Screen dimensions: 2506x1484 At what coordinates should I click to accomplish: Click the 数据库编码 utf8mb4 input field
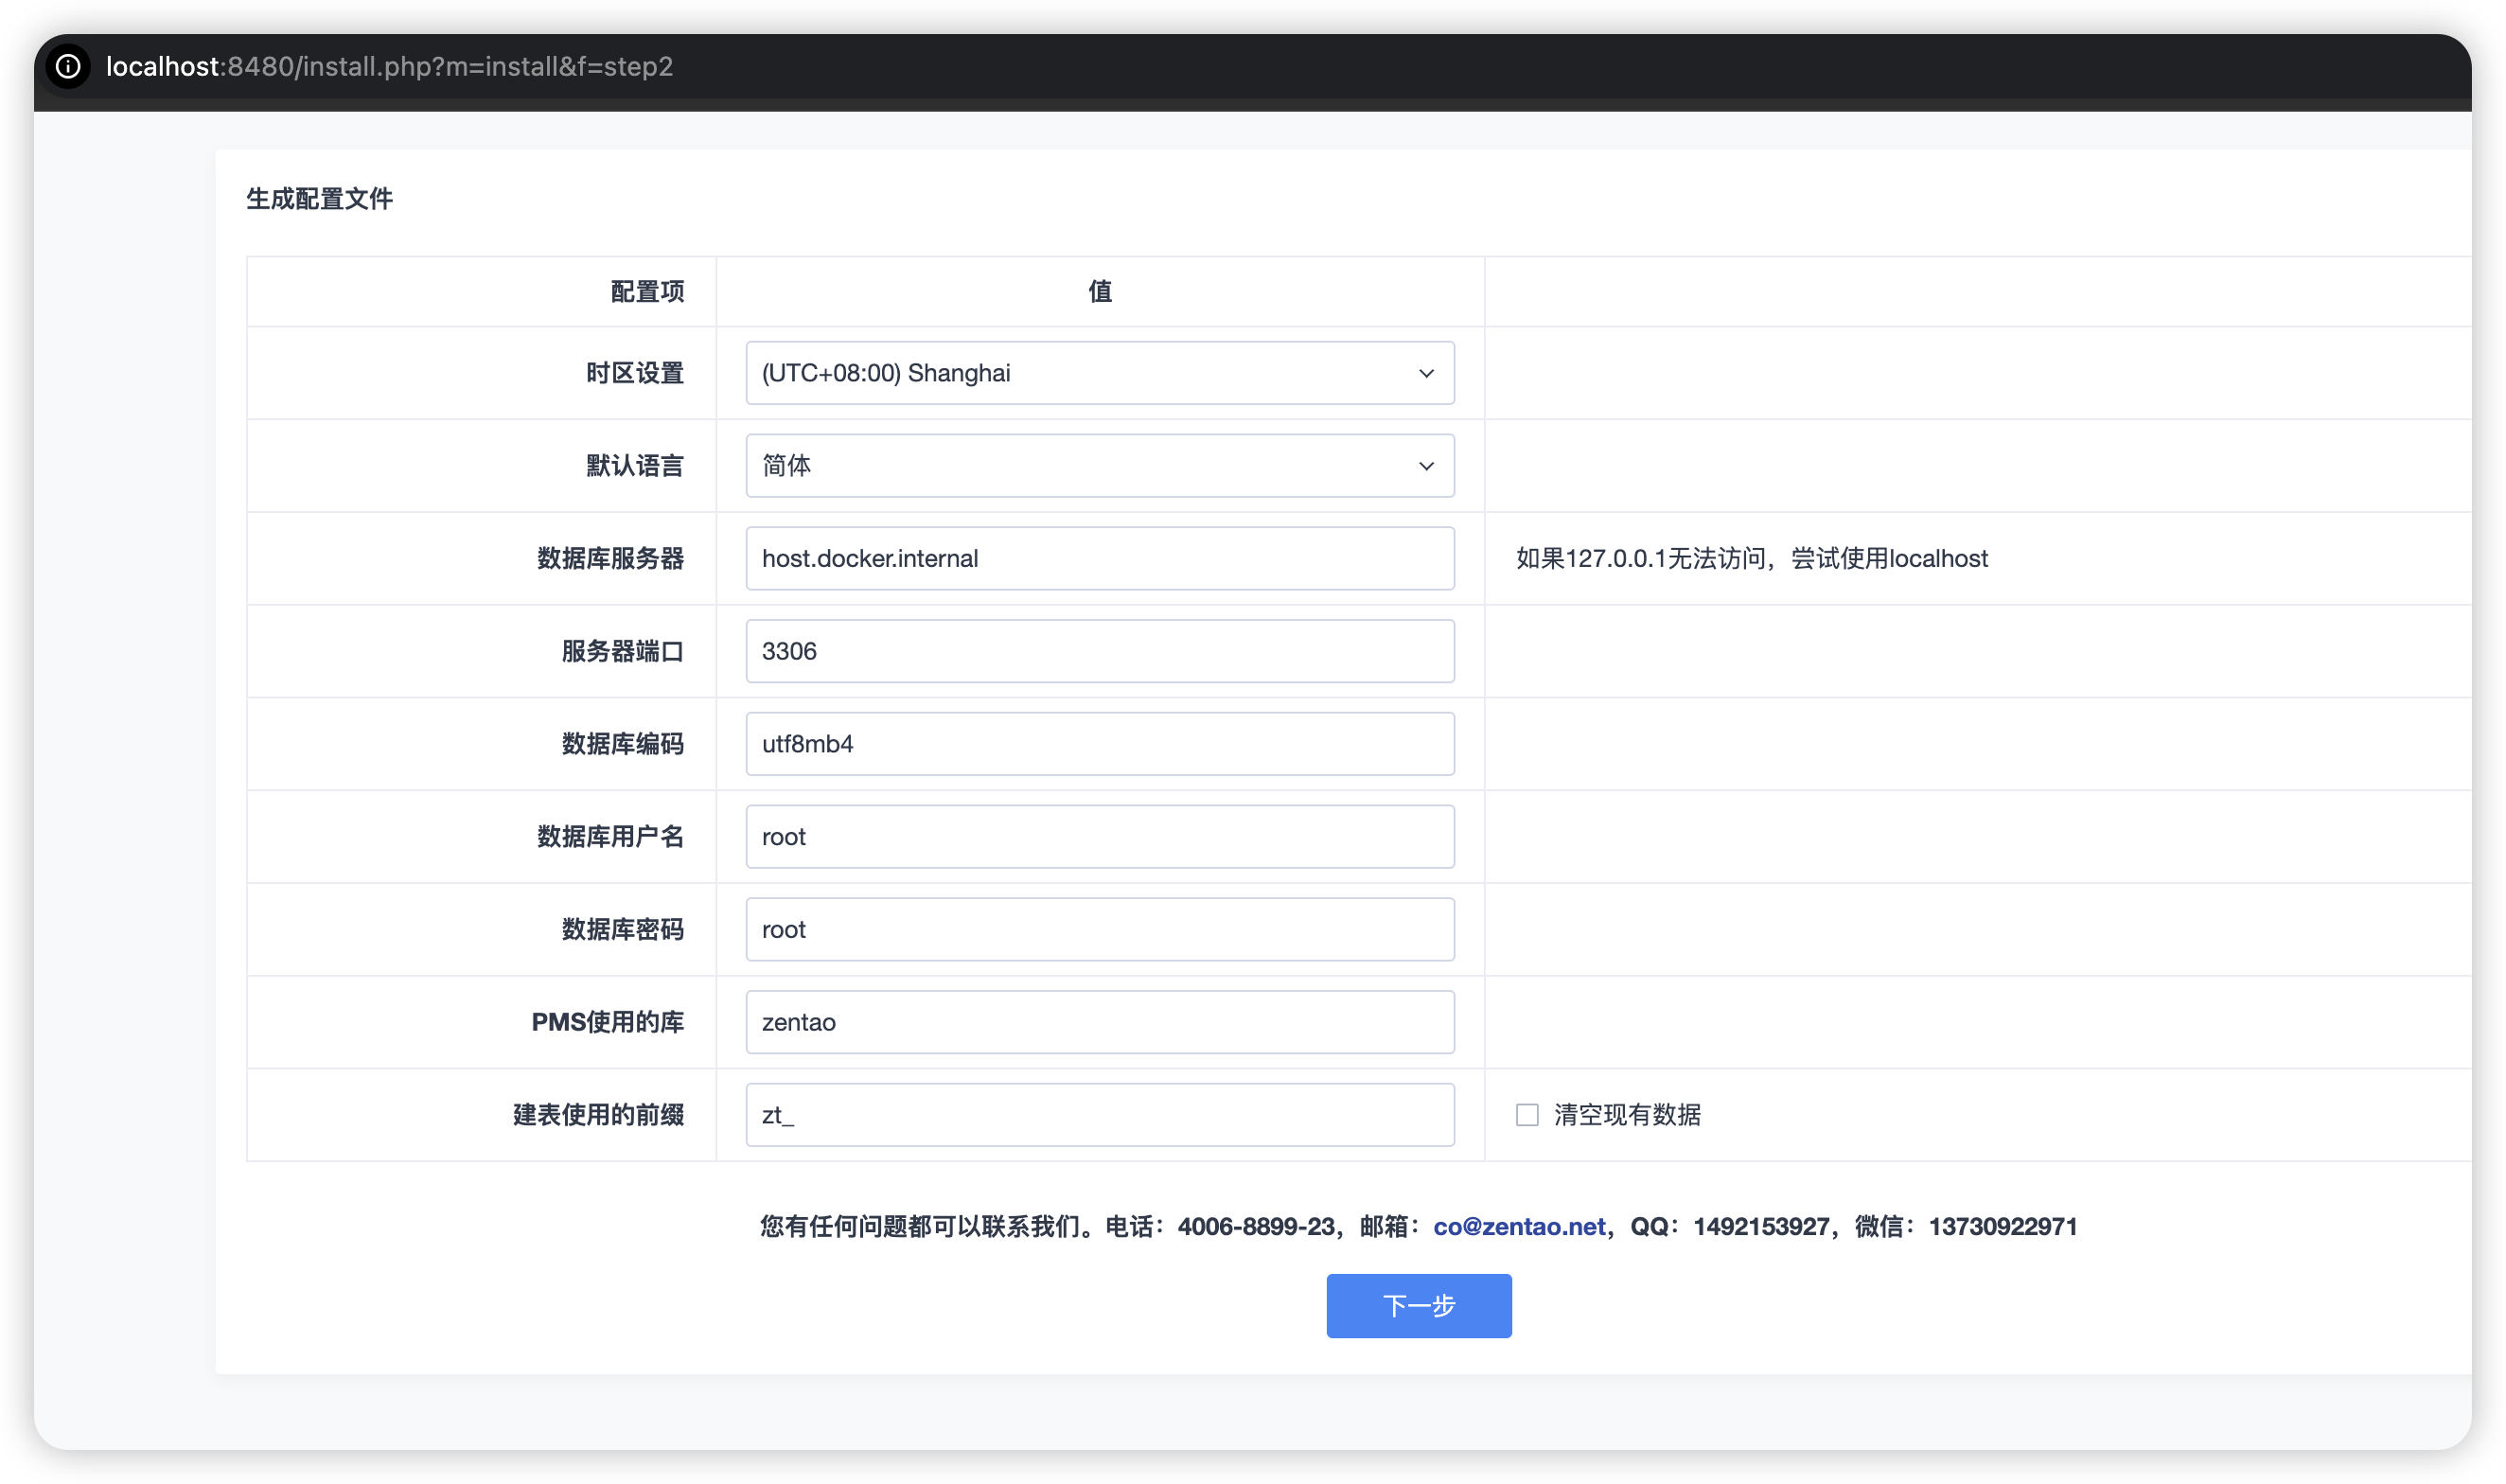1098,744
